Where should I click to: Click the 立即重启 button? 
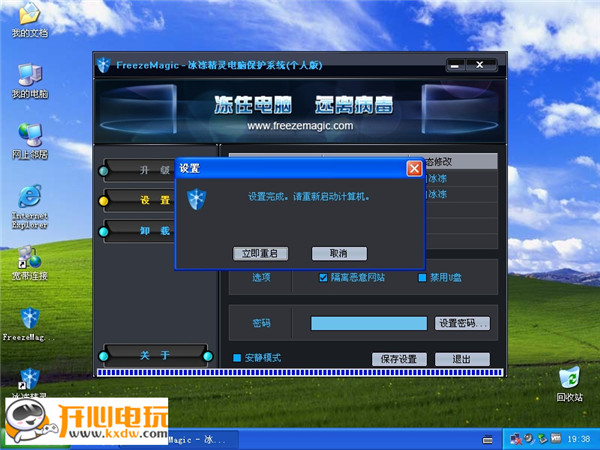click(x=259, y=253)
